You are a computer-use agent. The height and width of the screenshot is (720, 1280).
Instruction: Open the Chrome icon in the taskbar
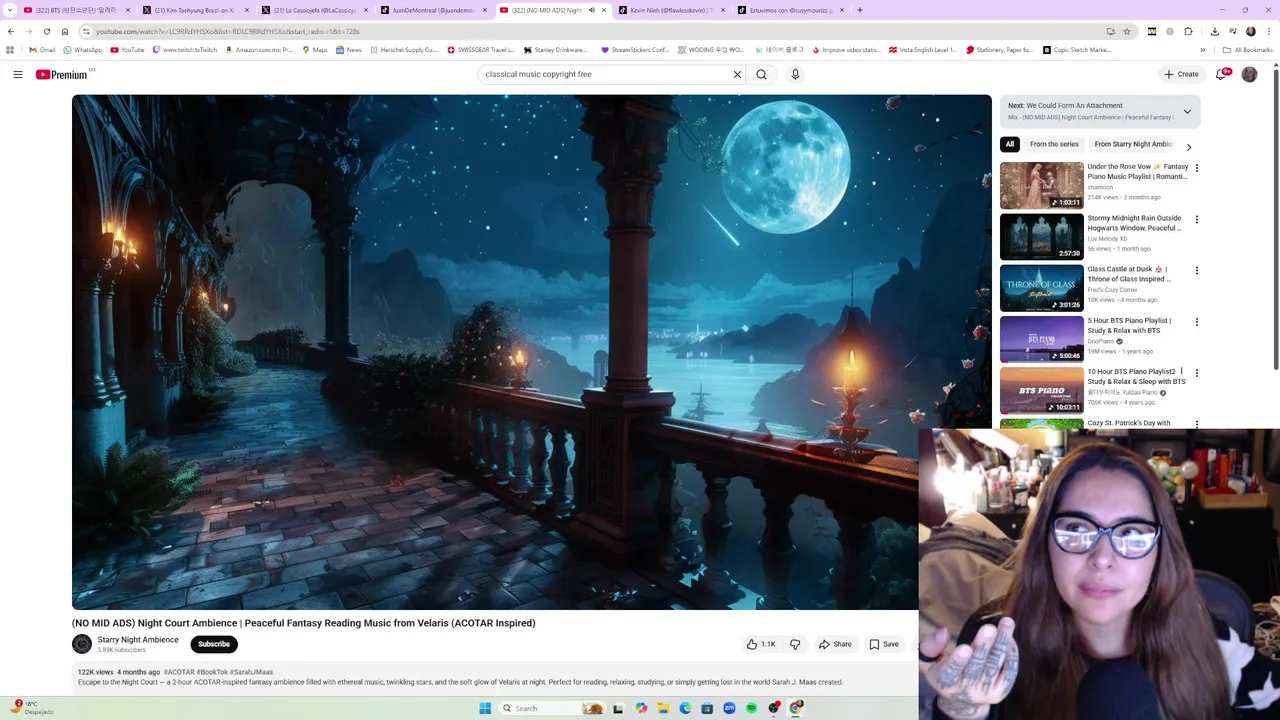click(796, 708)
